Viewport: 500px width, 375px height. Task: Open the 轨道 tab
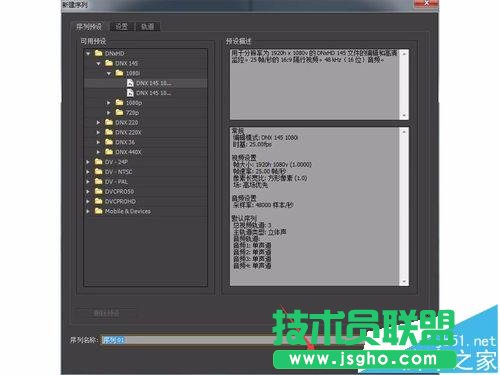(148, 26)
